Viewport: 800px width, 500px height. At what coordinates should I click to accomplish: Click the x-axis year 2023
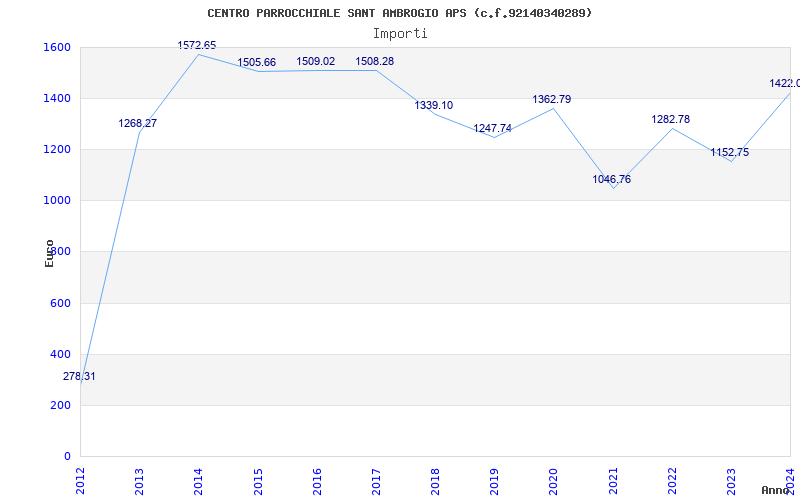pyautogui.click(x=732, y=481)
